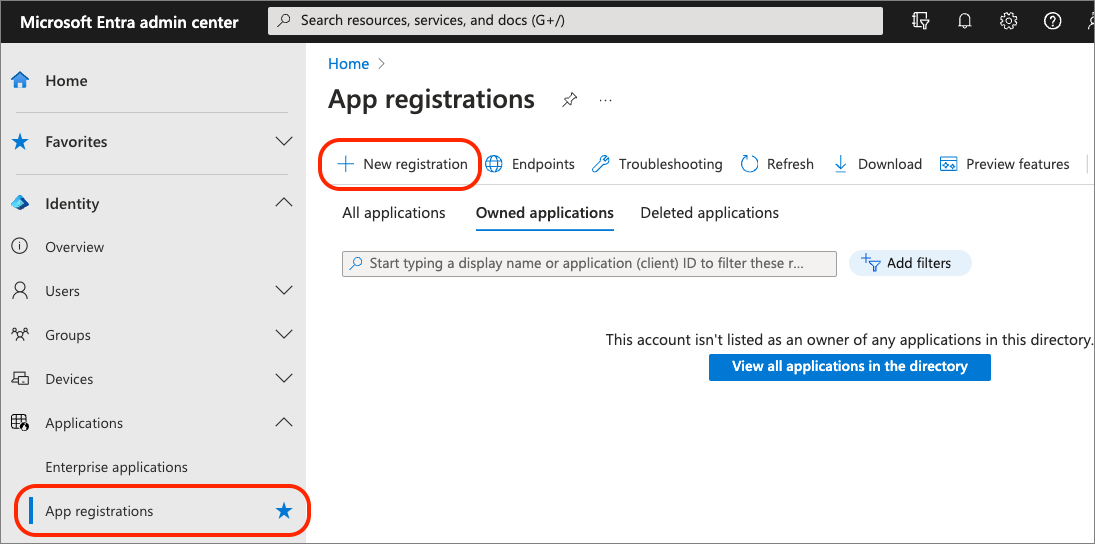Screen dimensions: 1095x544
Task: Click the Applications grid icon
Action: click(x=20, y=422)
